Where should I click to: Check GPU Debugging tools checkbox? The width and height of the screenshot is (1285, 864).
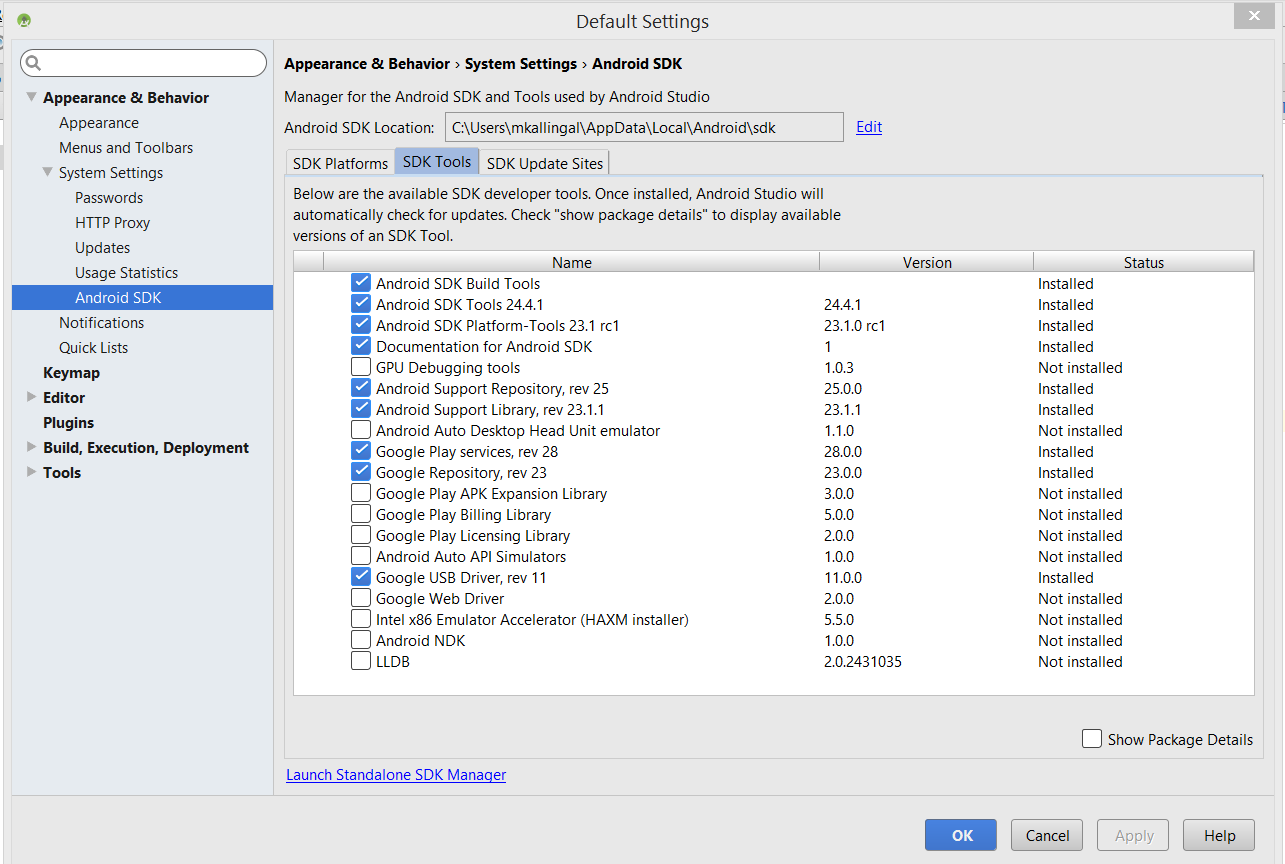click(361, 367)
